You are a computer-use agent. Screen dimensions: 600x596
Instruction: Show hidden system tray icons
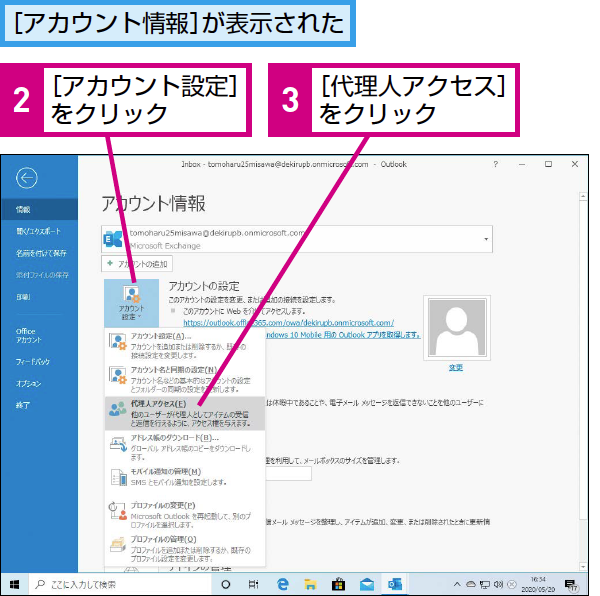coord(457,584)
